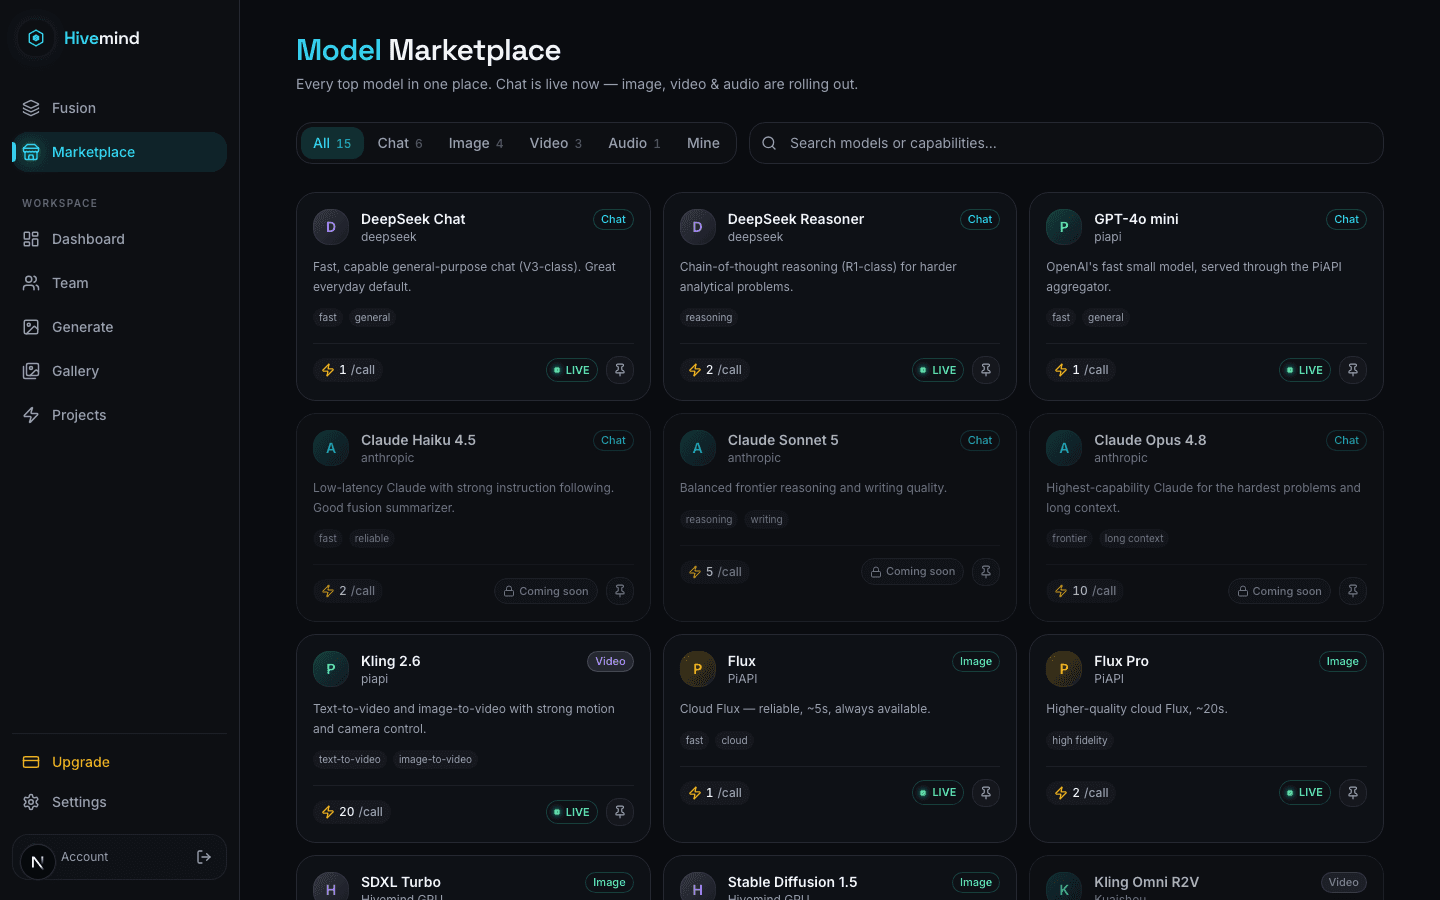The image size is (1440, 900).
Task: Click the DeepSeek Reasoner D avatar
Action: tap(698, 227)
